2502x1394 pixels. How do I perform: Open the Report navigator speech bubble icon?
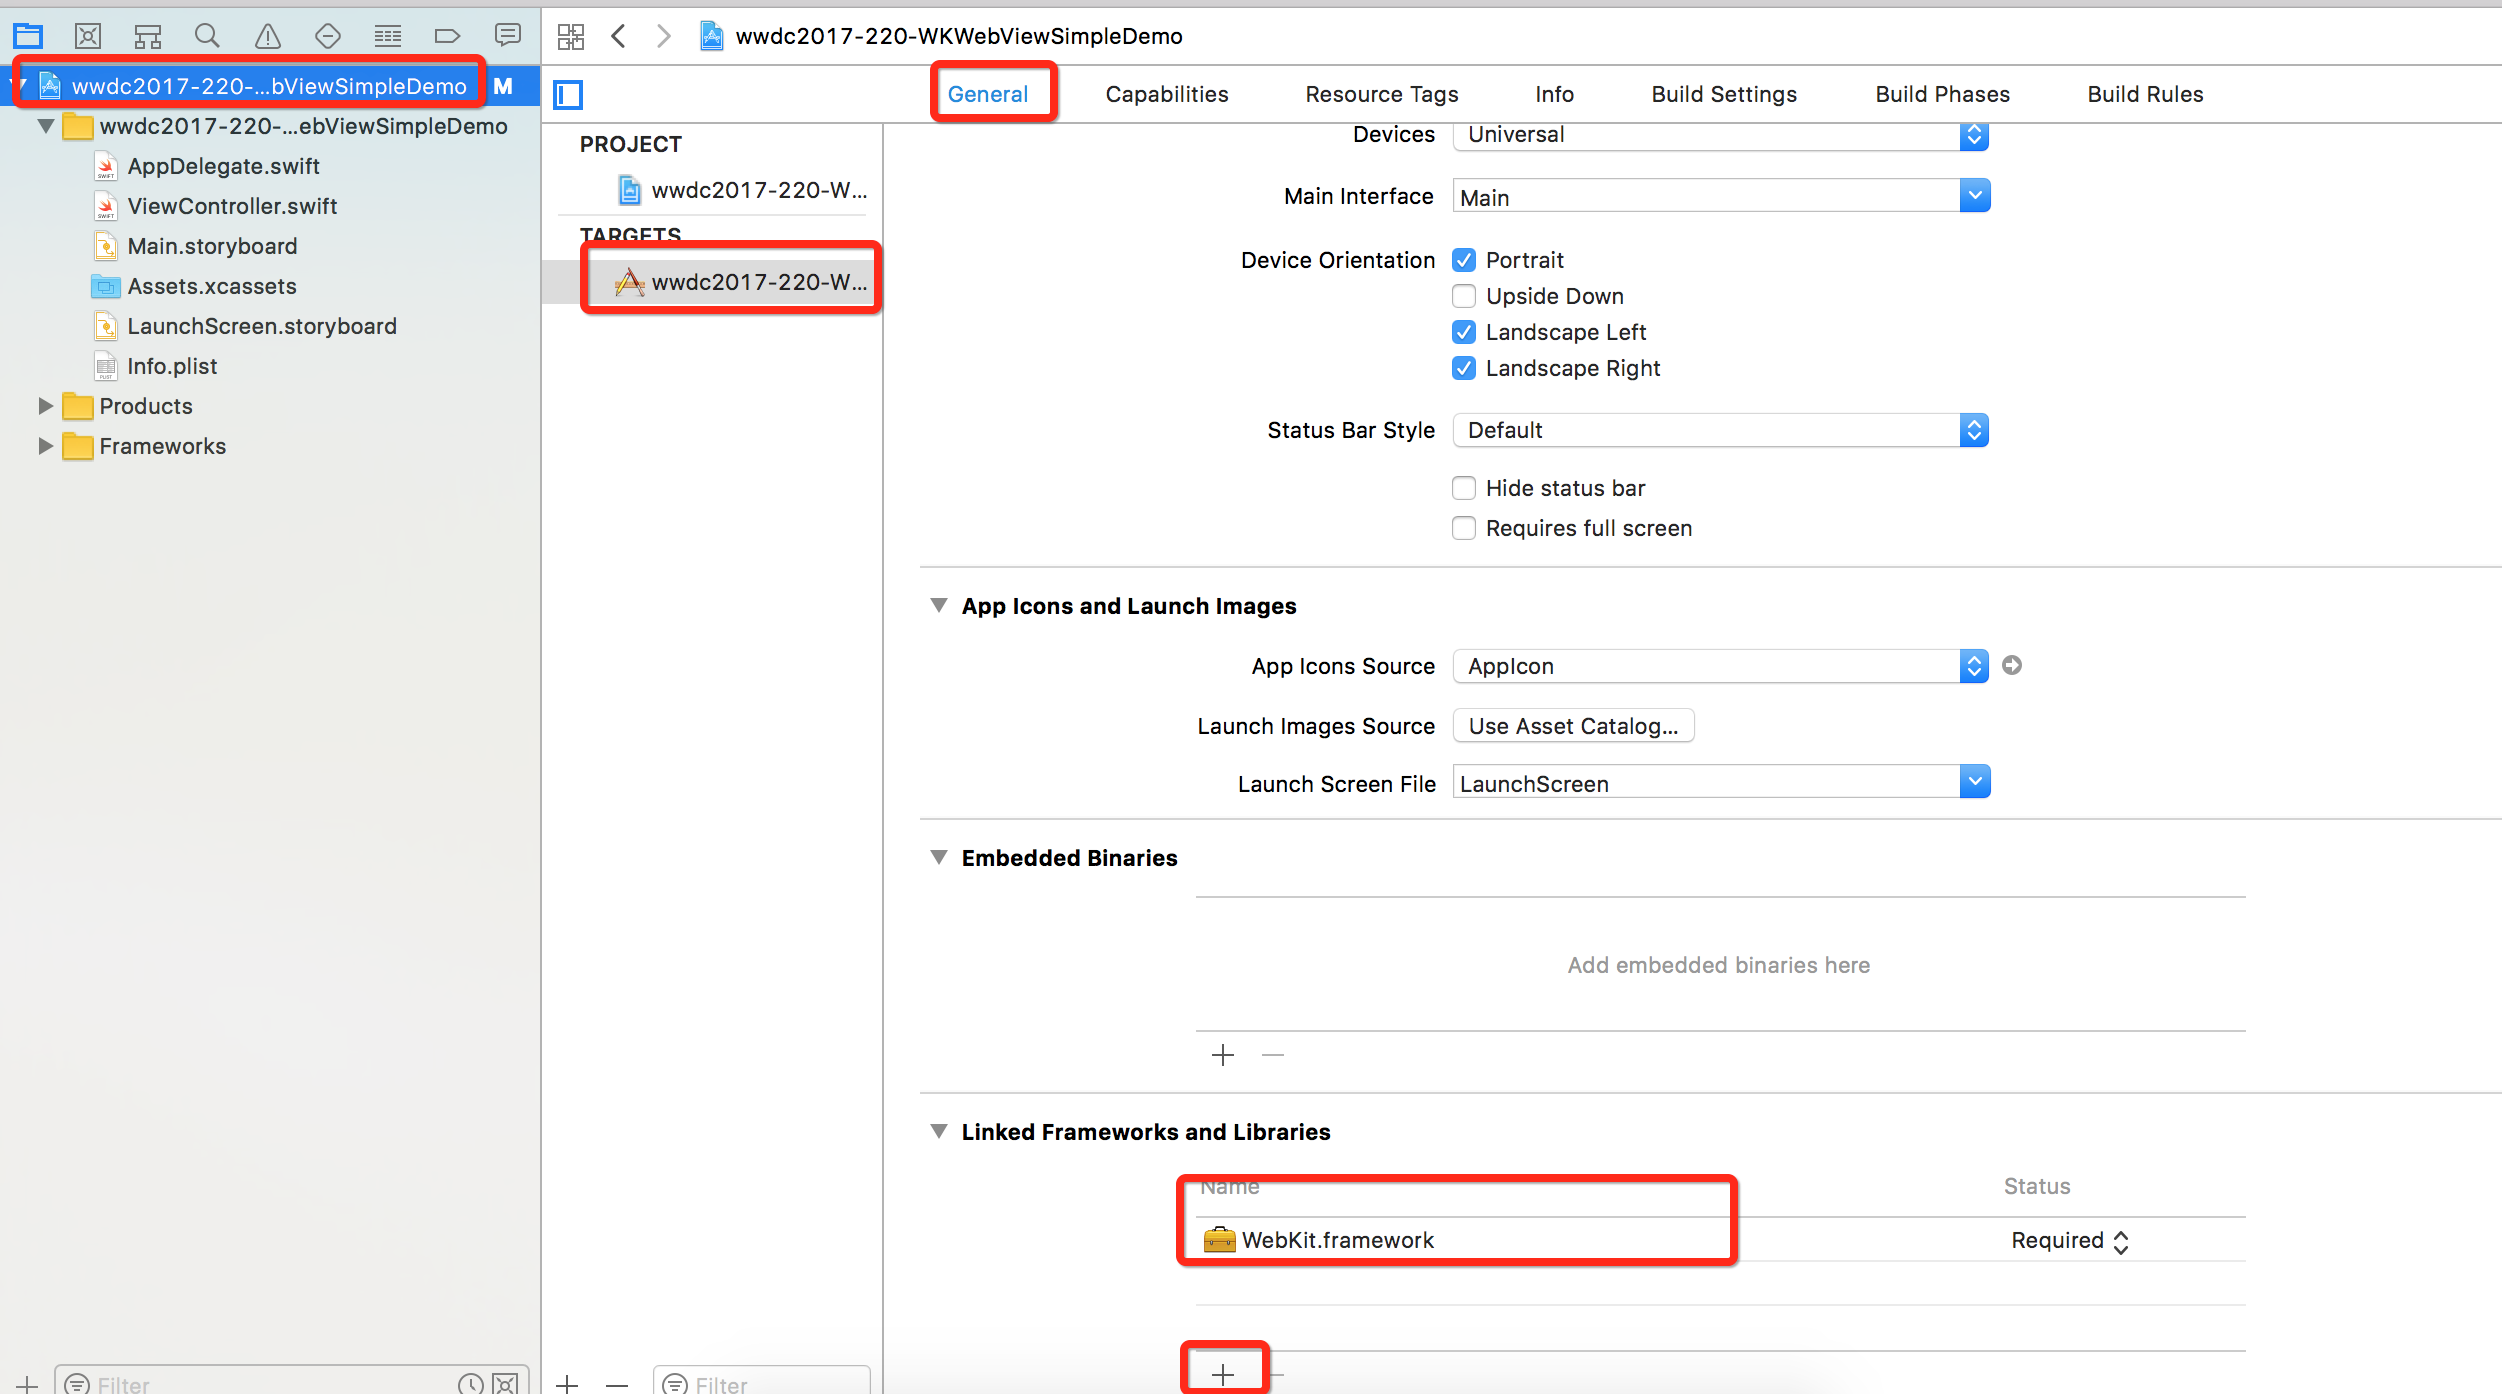pos(508,36)
